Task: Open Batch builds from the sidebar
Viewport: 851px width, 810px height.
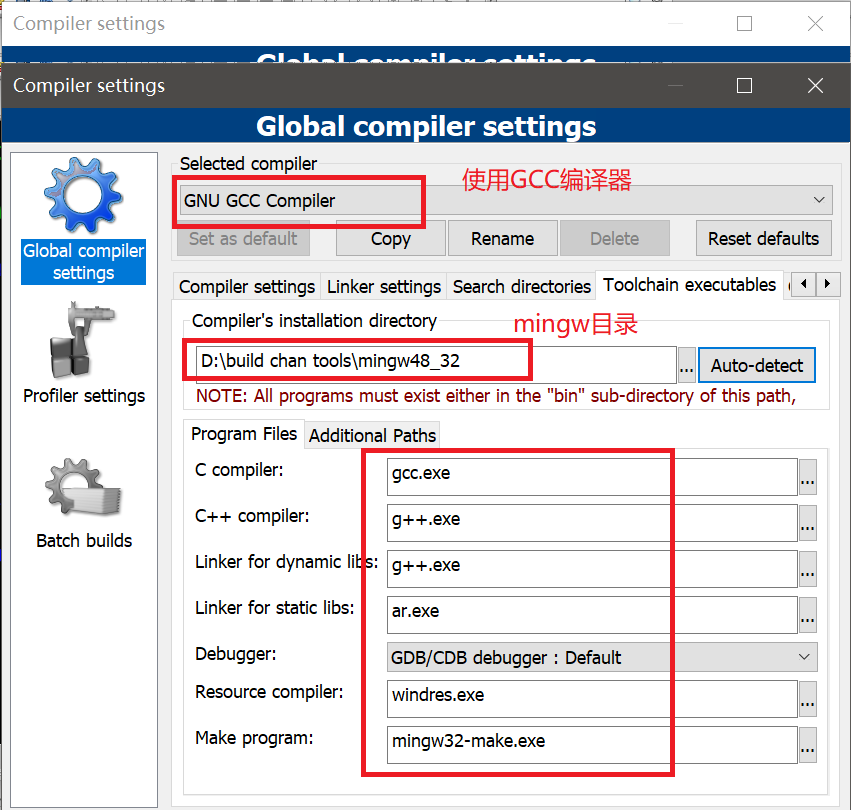Action: (84, 500)
